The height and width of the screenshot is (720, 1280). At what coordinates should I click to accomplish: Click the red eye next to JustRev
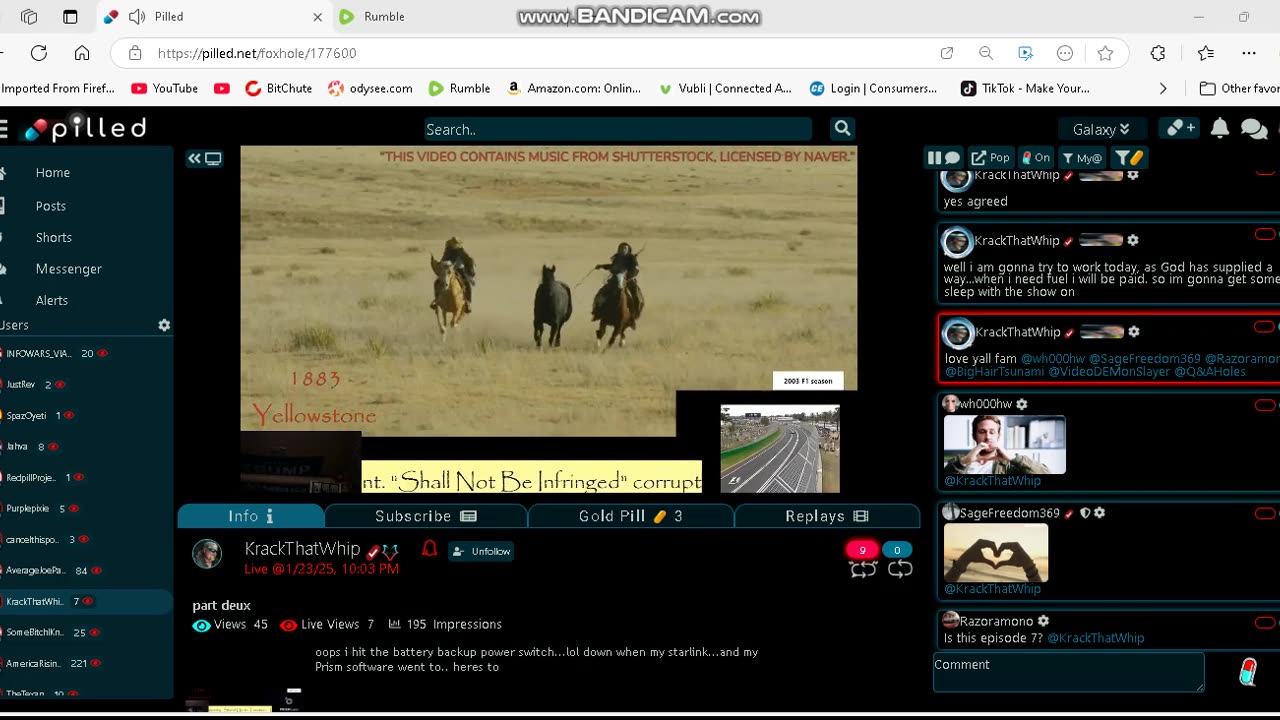tap(60, 384)
